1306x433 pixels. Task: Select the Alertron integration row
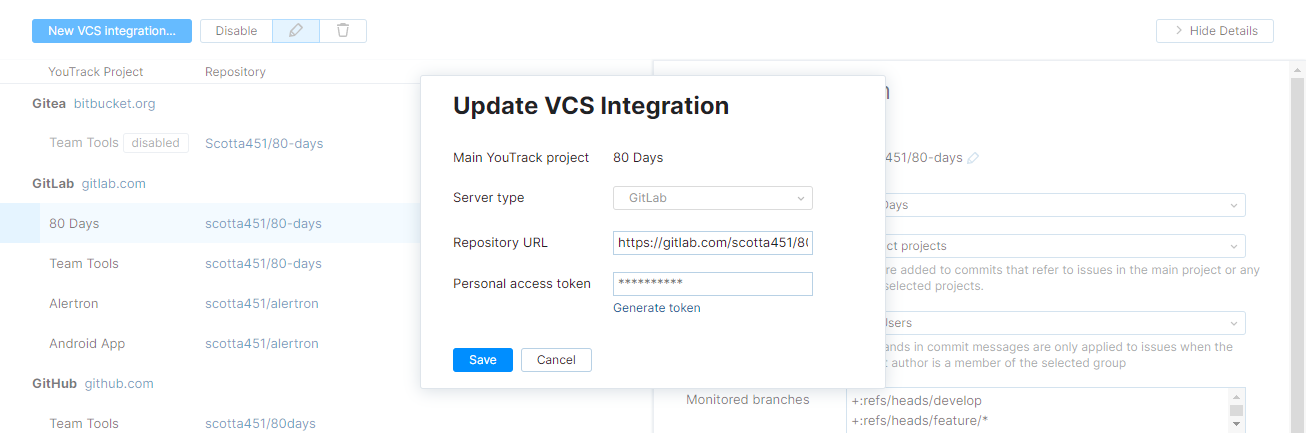(74, 303)
